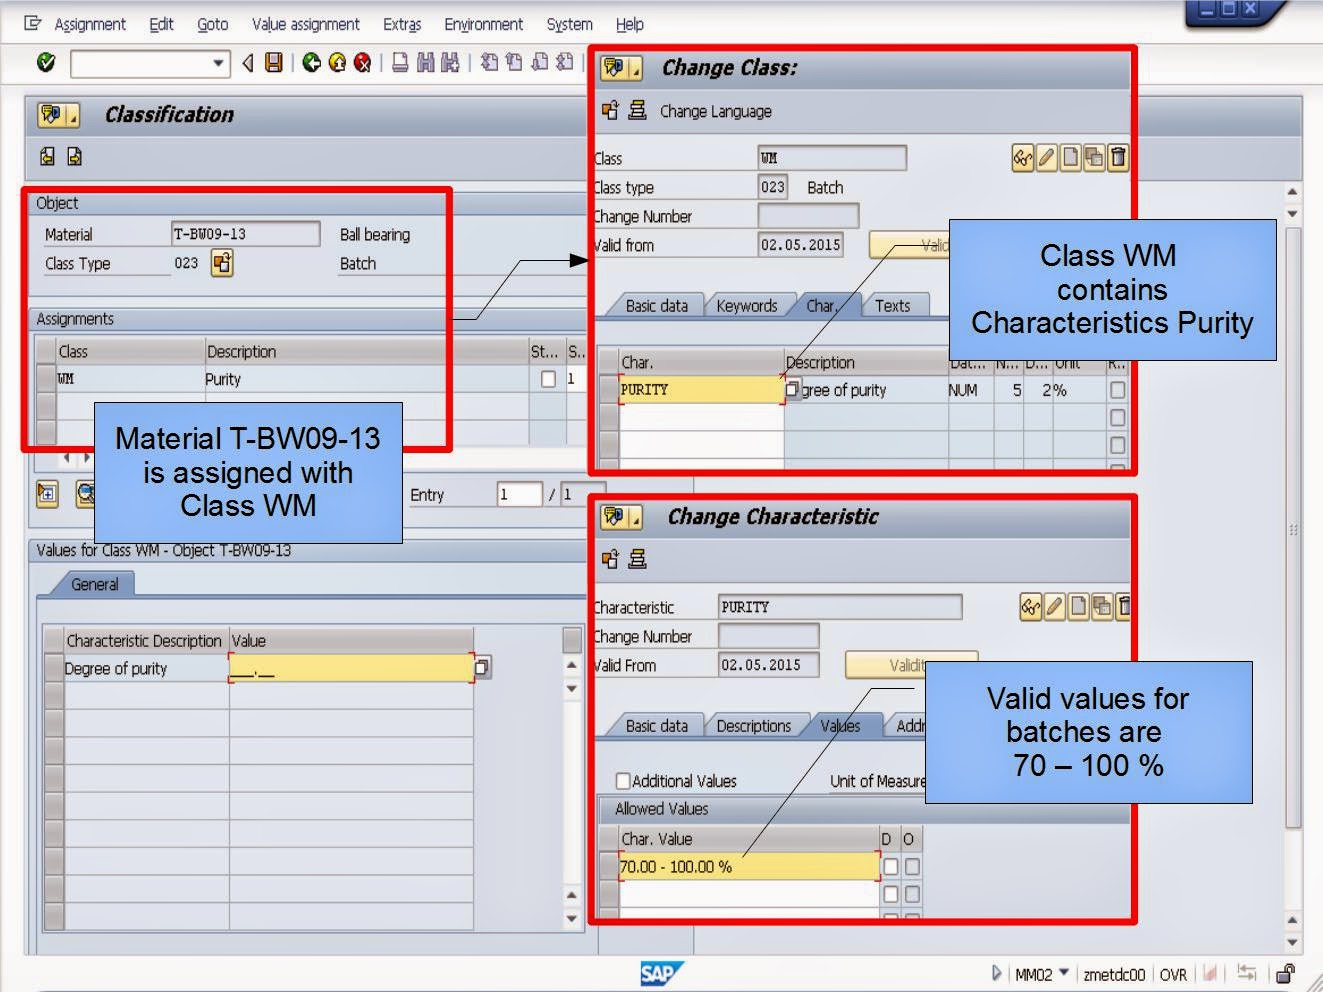Click in the Characteristic Value input field
Image resolution: width=1323 pixels, height=992 pixels.
[740, 867]
